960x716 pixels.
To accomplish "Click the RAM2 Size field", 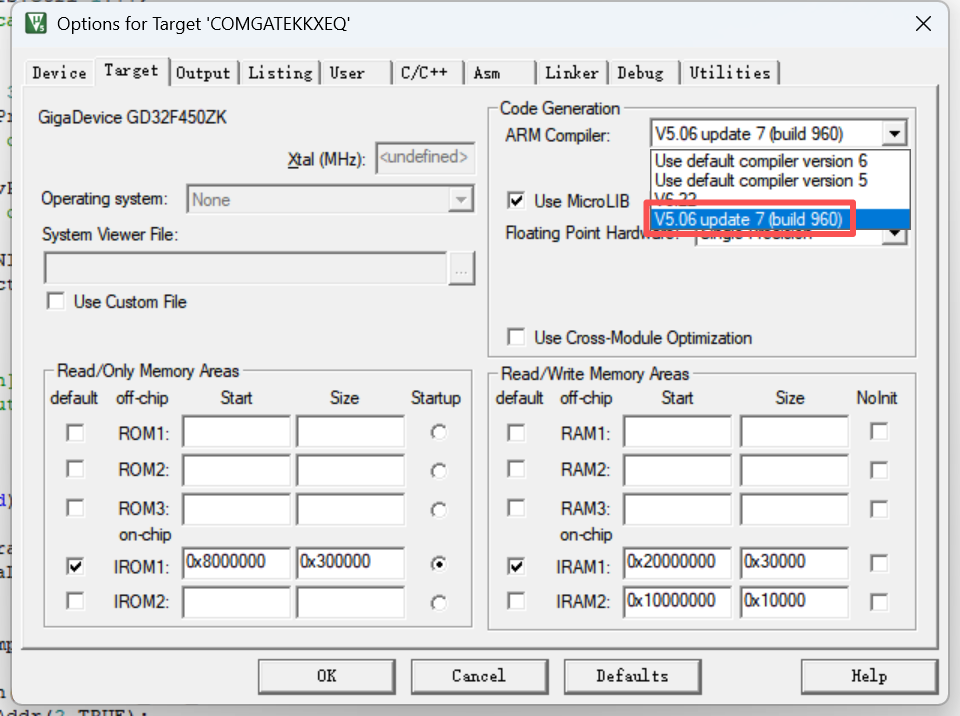I will [794, 470].
